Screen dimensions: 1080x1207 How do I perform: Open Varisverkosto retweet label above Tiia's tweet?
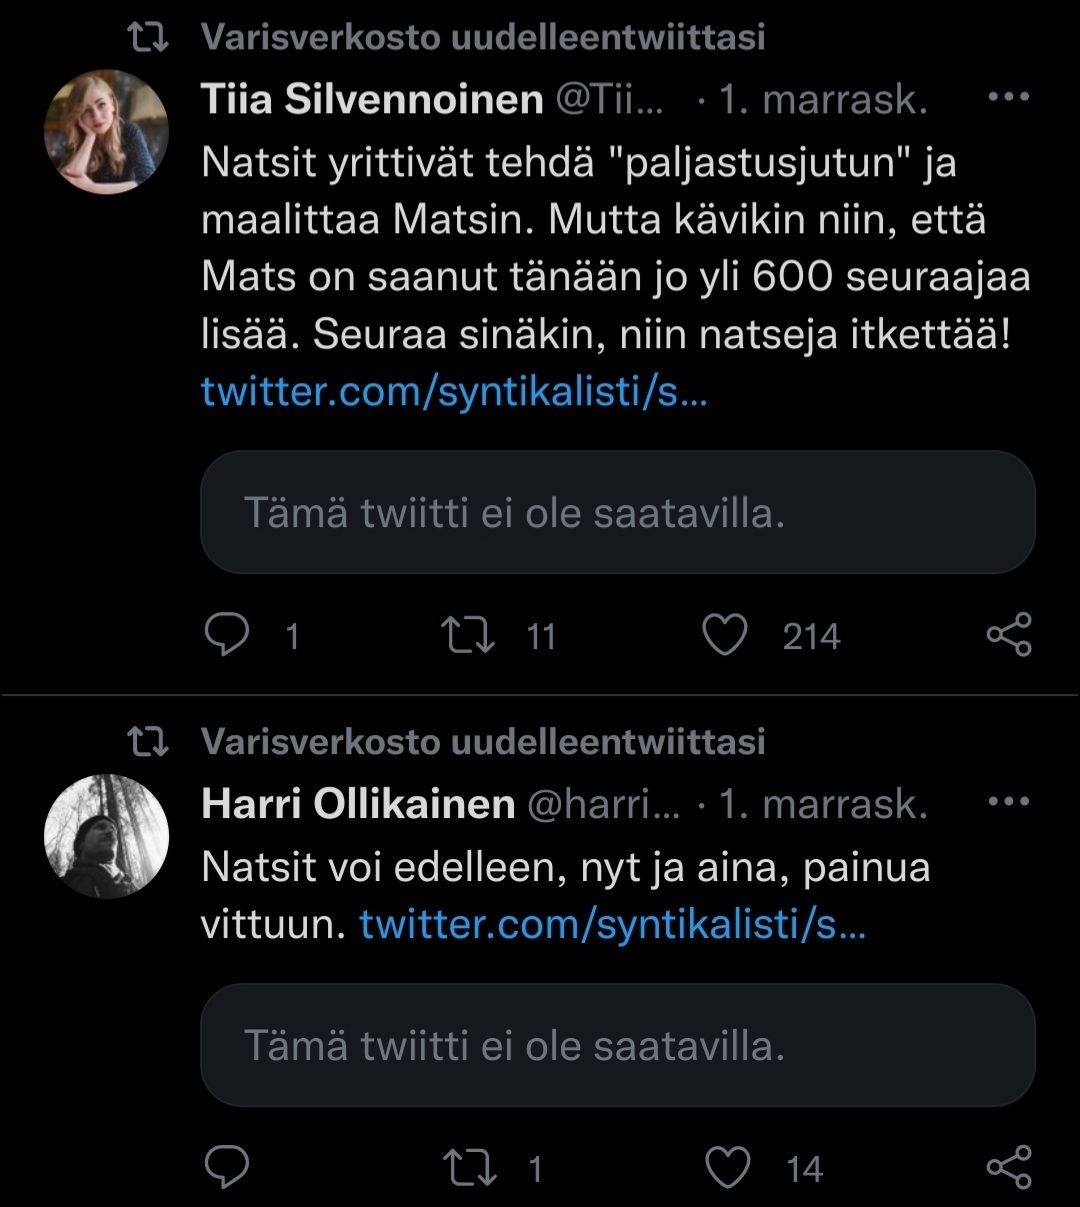point(482,38)
